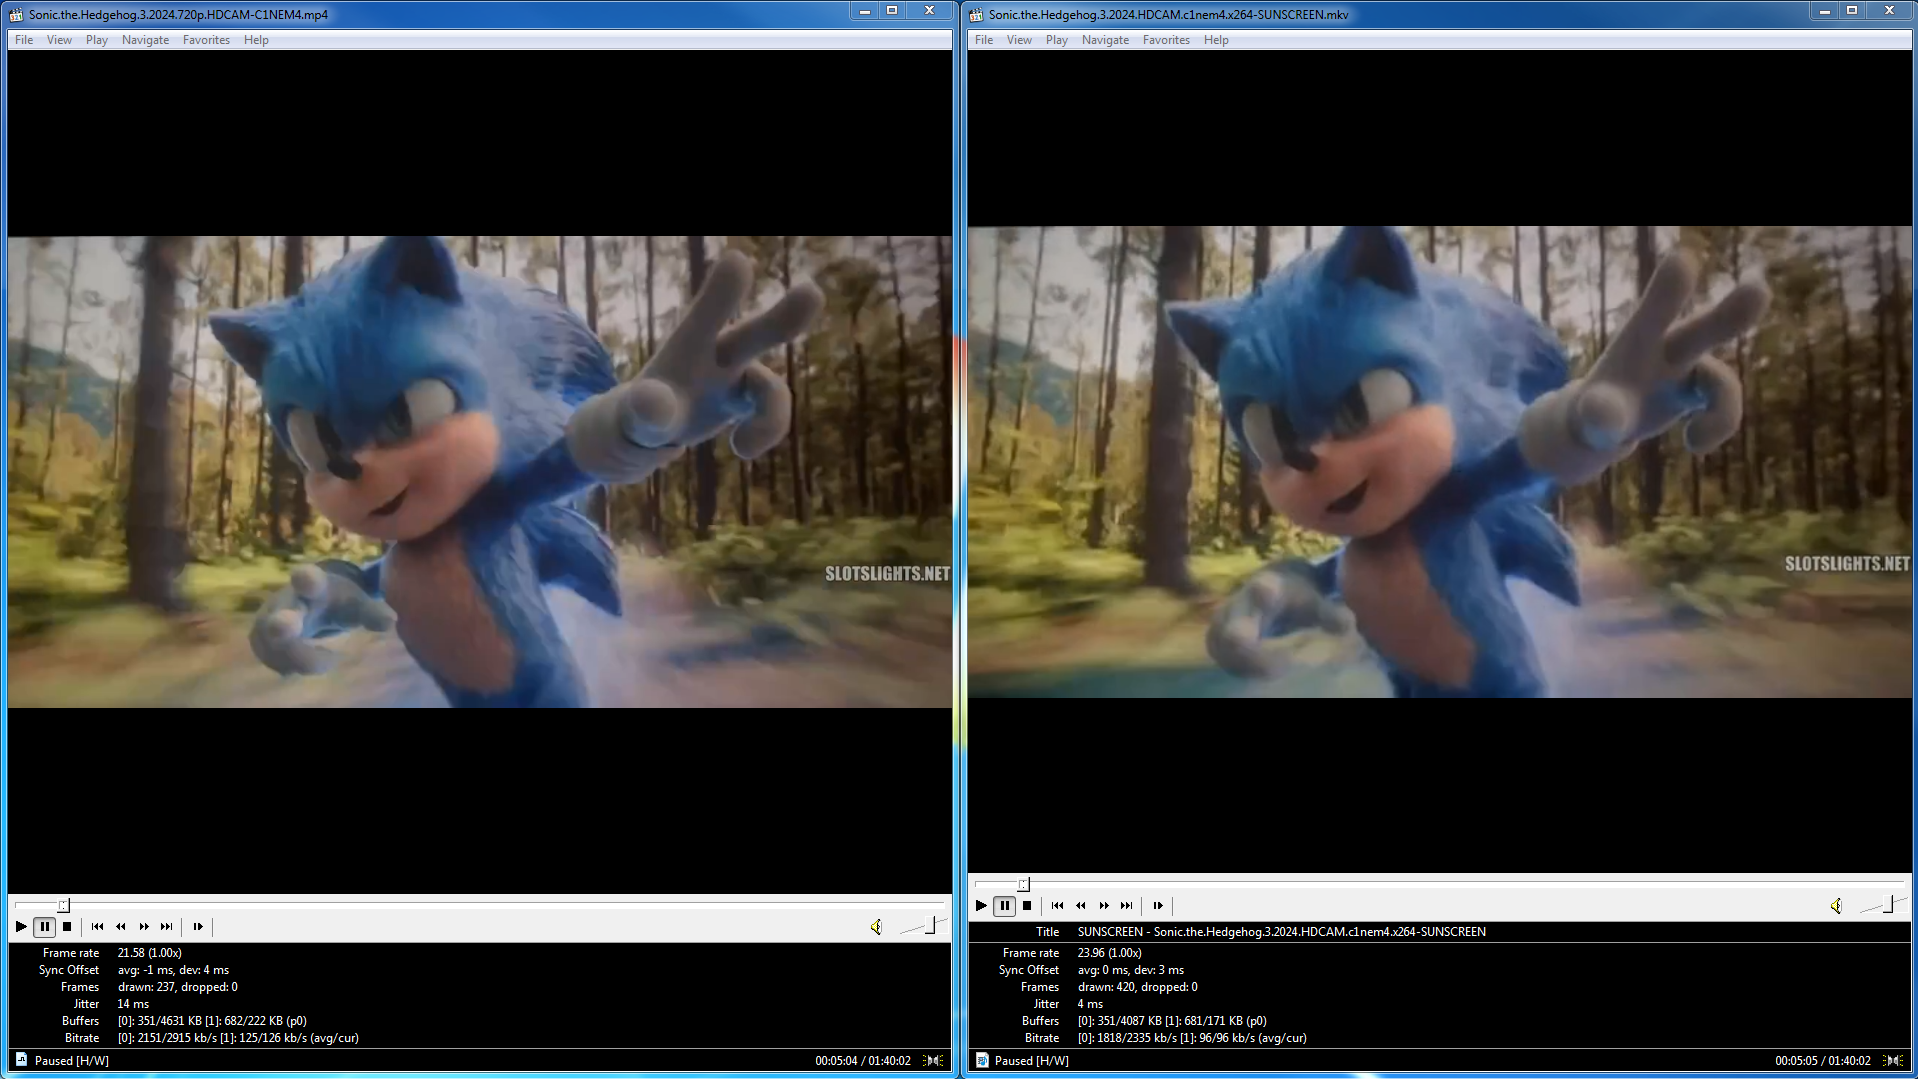Screen dimensions: 1918x1079
Task: Open File menu in left player
Action: 24,40
